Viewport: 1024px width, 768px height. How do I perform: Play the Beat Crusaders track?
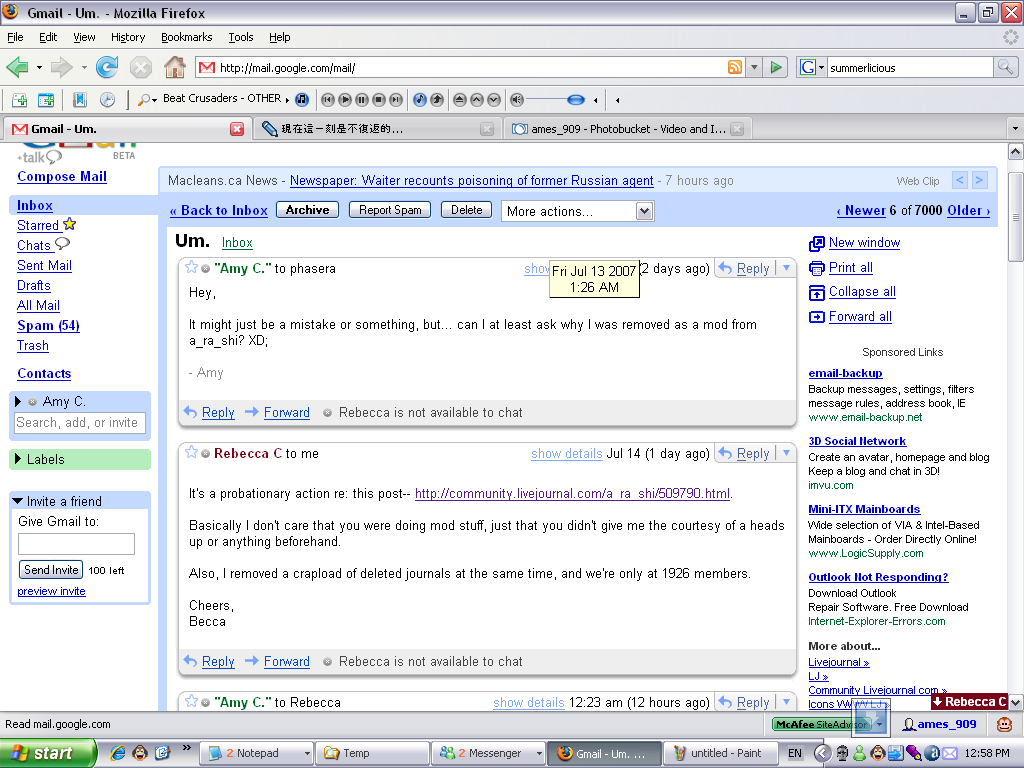pos(345,100)
